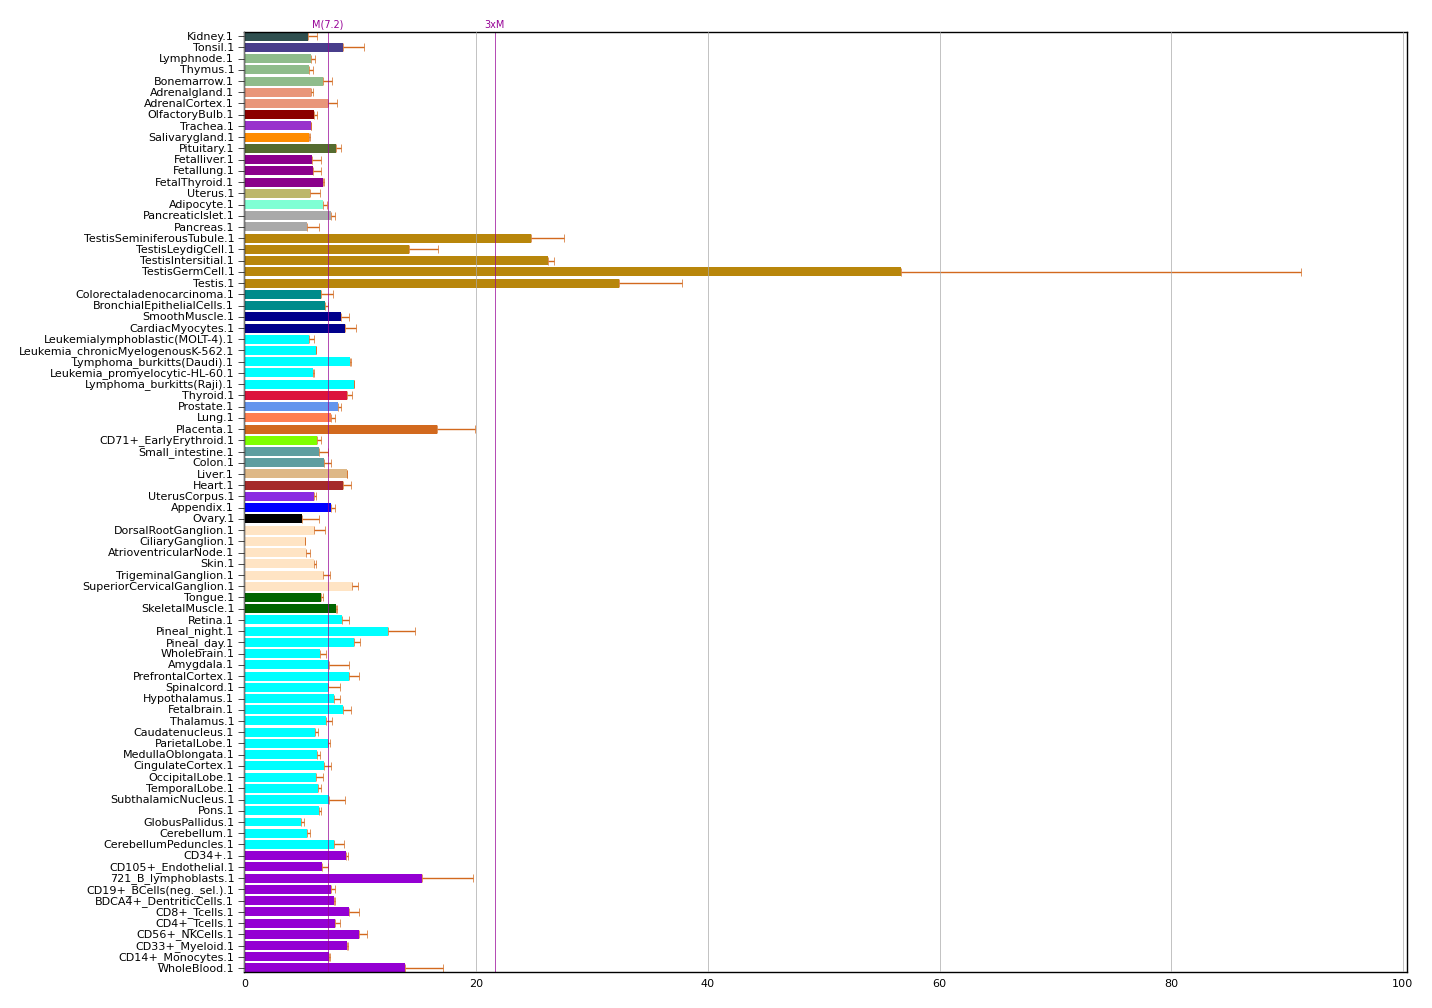1432x1008 pixels.
Task: Click the TestisGermCell.1 bar
Action: click(x=572, y=272)
